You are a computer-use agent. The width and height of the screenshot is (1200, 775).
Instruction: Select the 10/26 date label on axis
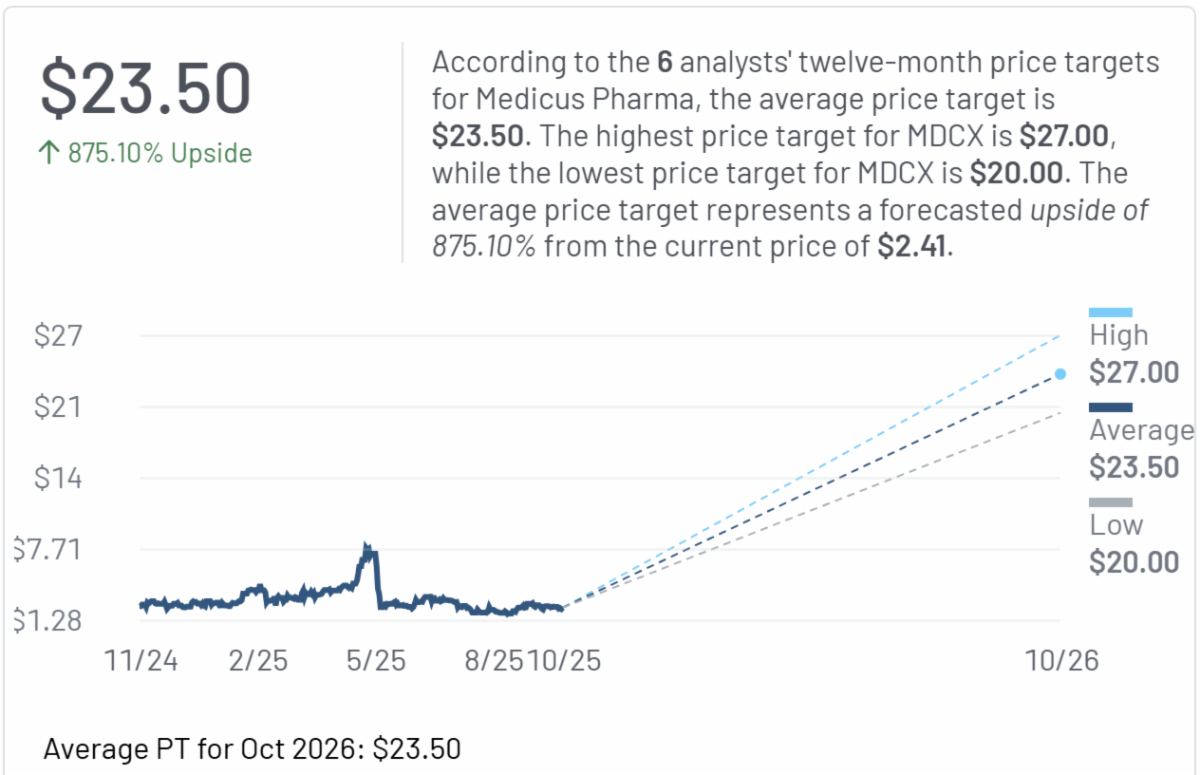click(1062, 661)
